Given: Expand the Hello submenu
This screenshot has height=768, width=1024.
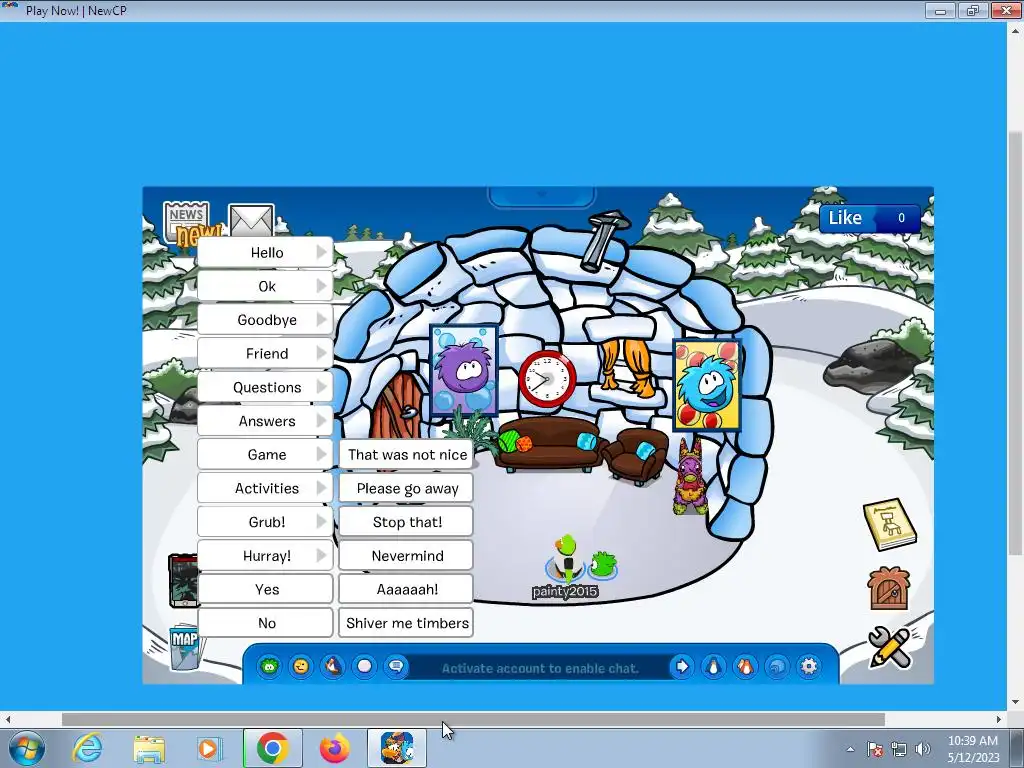Looking at the screenshot, I should (x=265, y=252).
